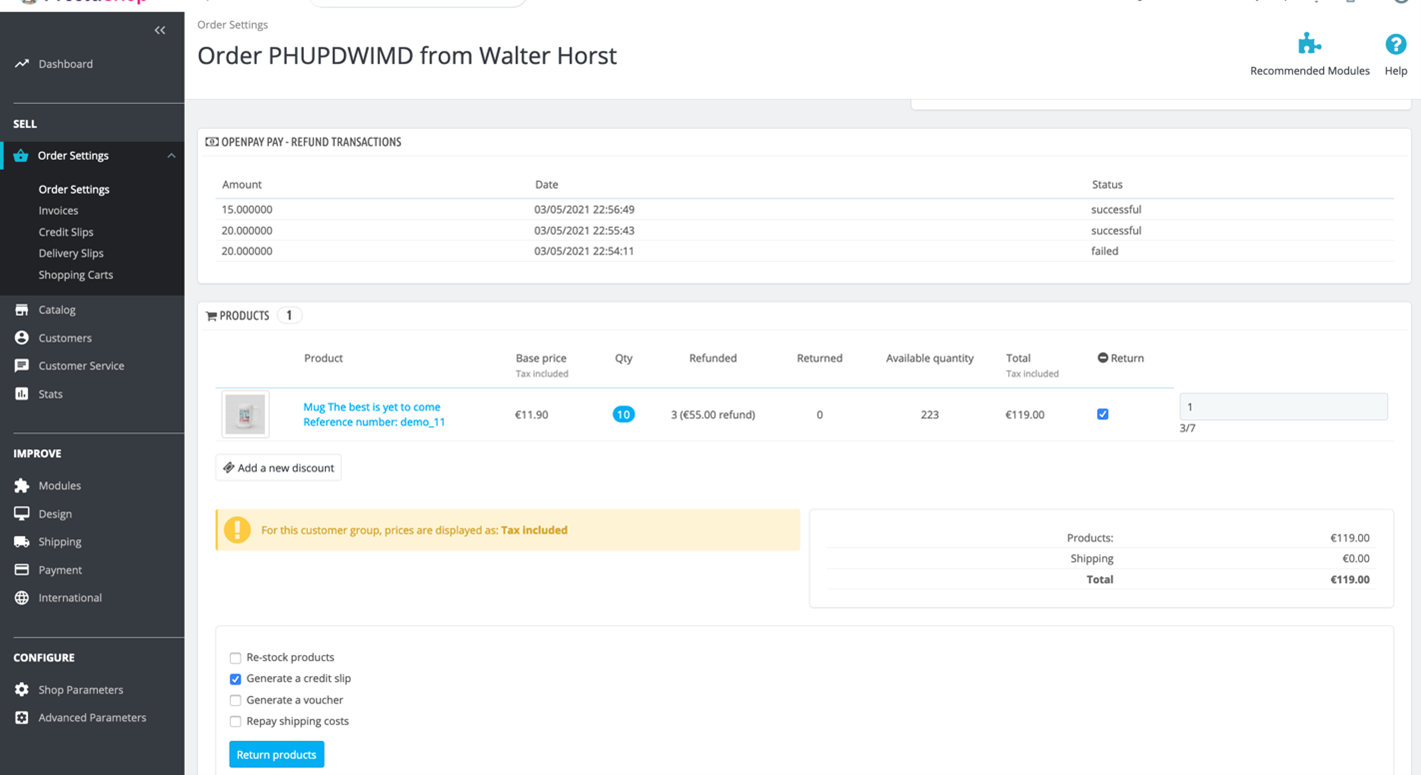The height and width of the screenshot is (775, 1421).
Task: Click the Recommended Modules puzzle icon
Action: point(1309,44)
